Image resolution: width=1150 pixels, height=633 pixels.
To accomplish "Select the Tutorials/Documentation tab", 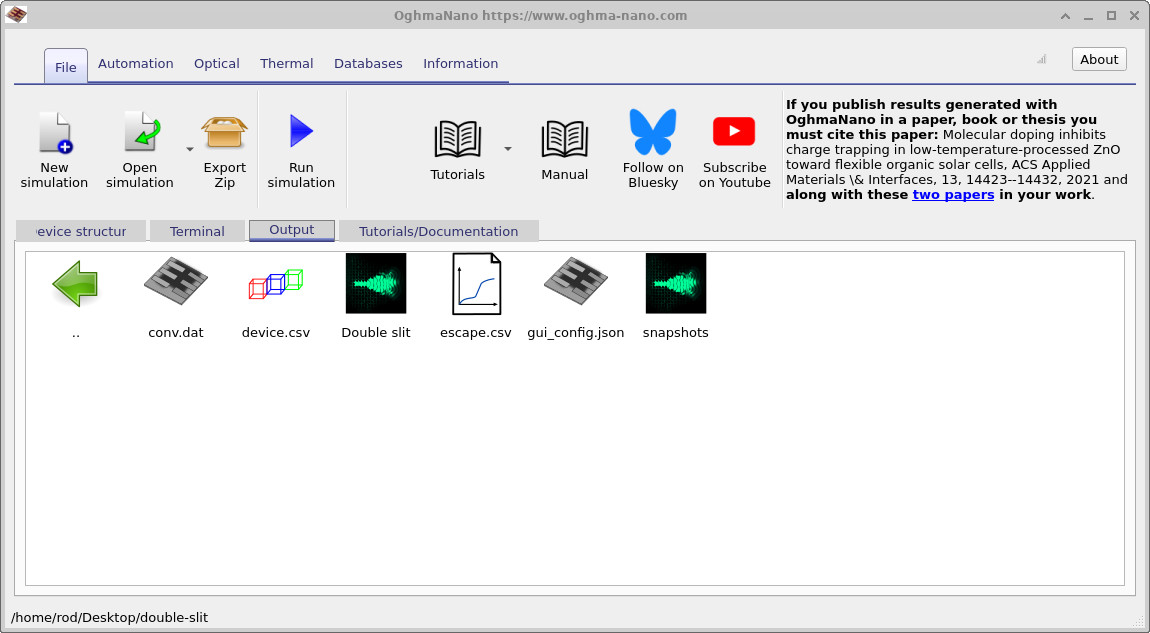I will (x=438, y=231).
